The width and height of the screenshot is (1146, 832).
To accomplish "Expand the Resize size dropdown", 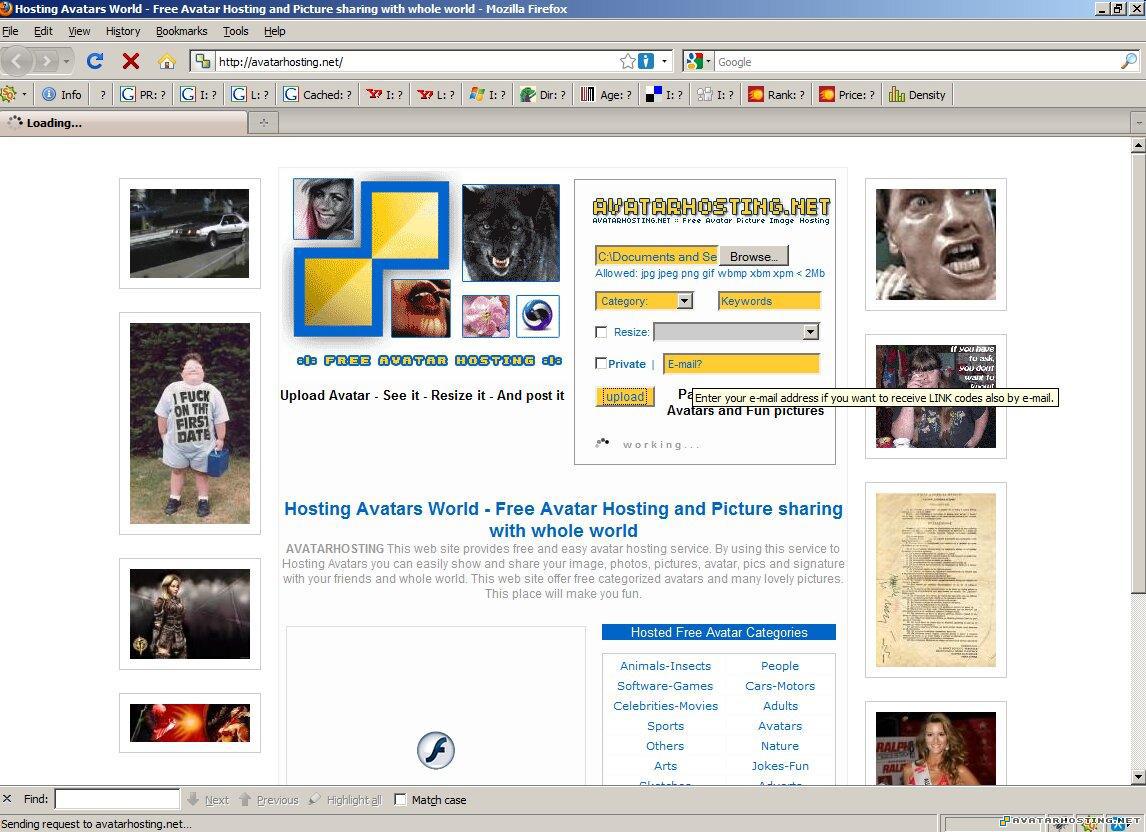I will (810, 332).
